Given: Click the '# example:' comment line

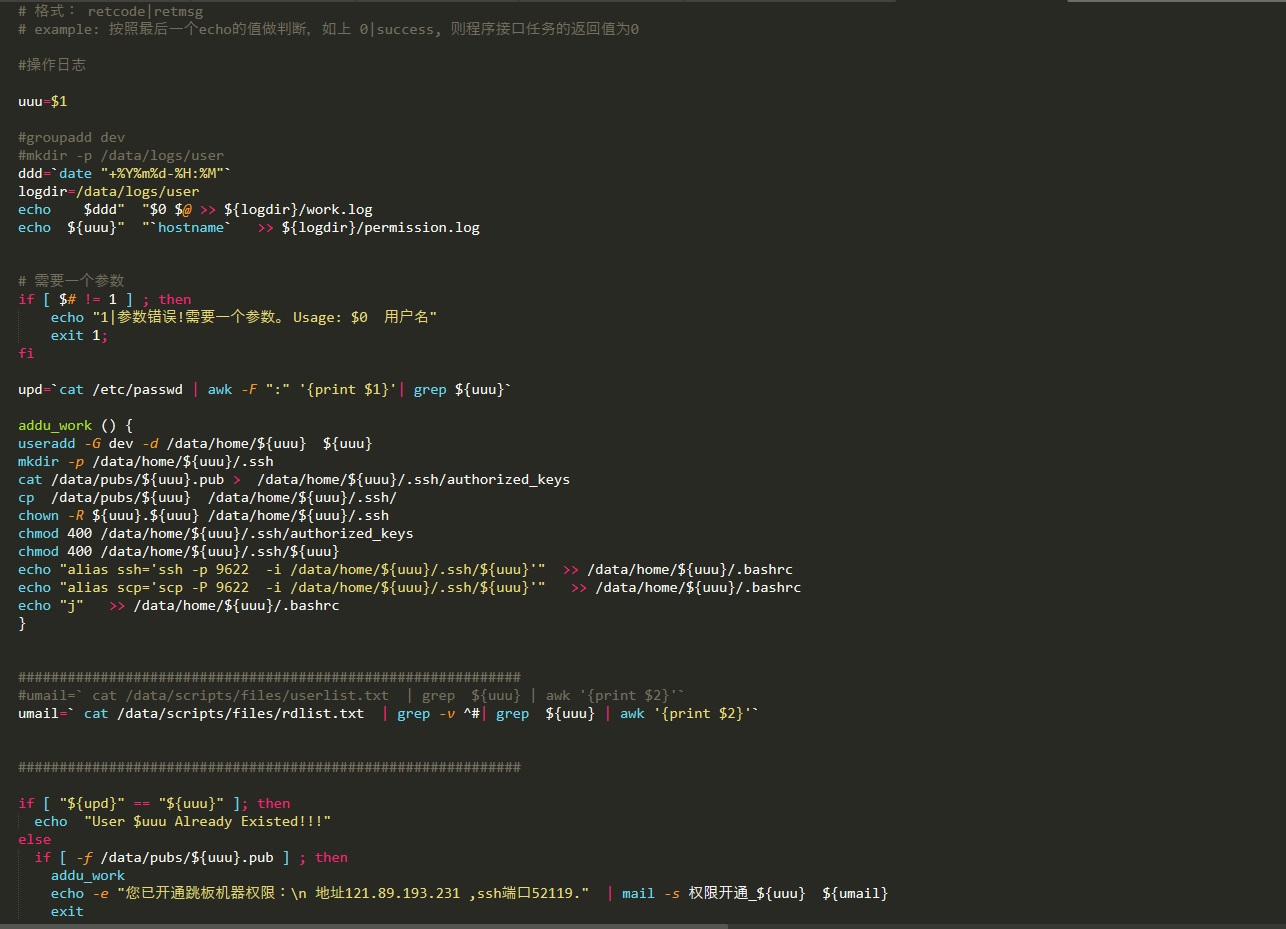Looking at the screenshot, I should [x=328, y=29].
